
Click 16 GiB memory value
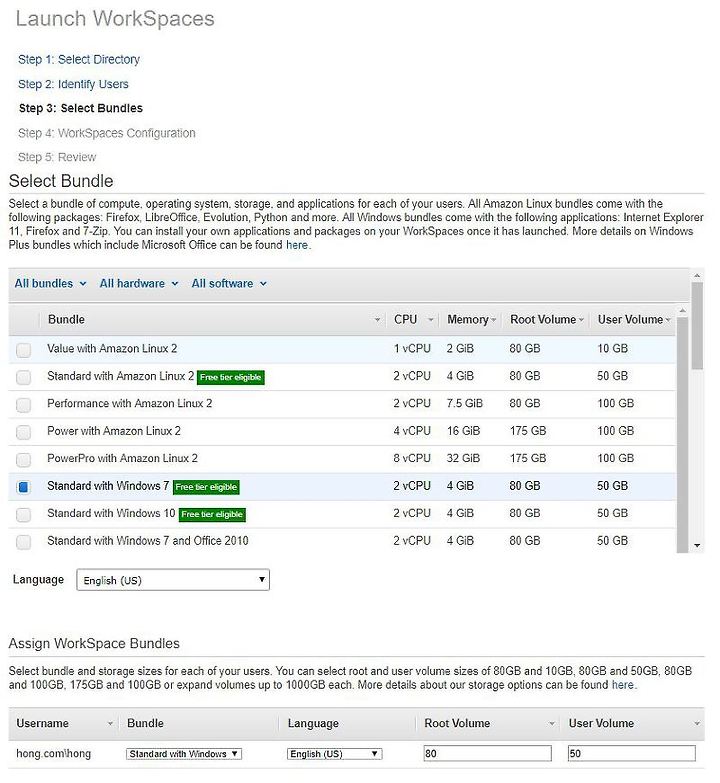pos(463,431)
